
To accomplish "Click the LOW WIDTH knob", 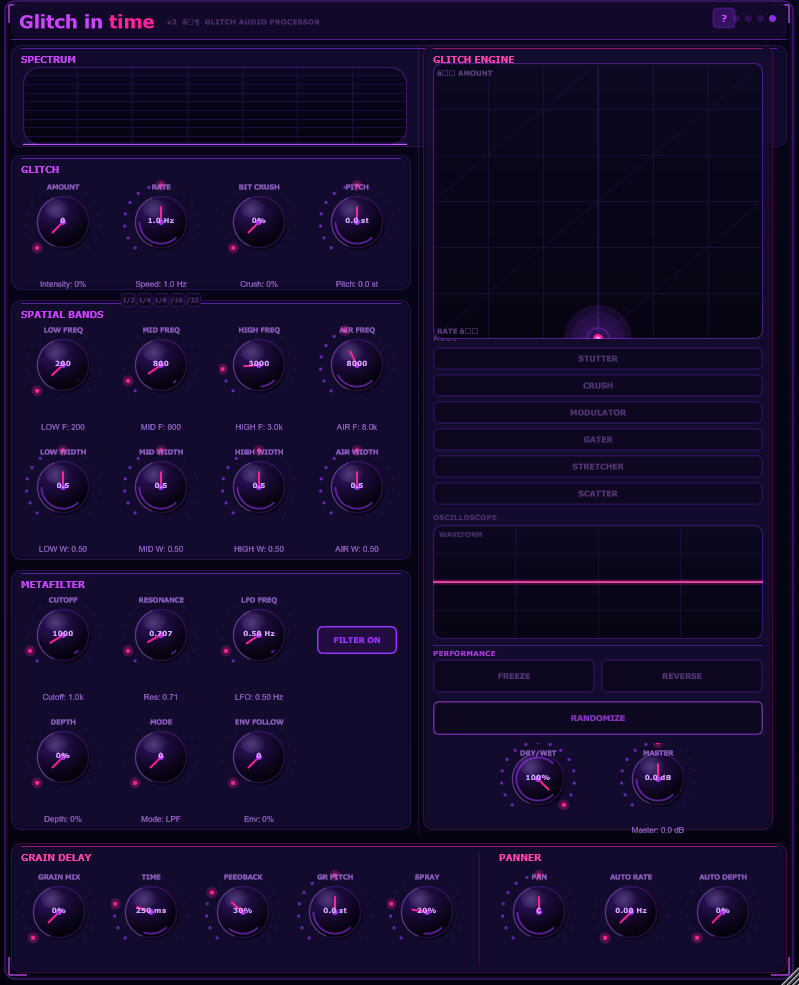I will pyautogui.click(x=63, y=486).
